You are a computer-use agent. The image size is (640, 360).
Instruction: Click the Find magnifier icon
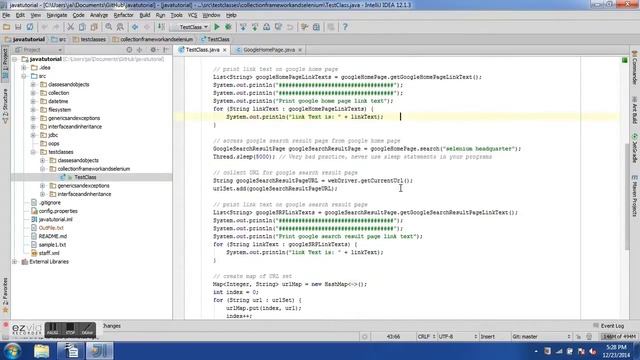109,27
